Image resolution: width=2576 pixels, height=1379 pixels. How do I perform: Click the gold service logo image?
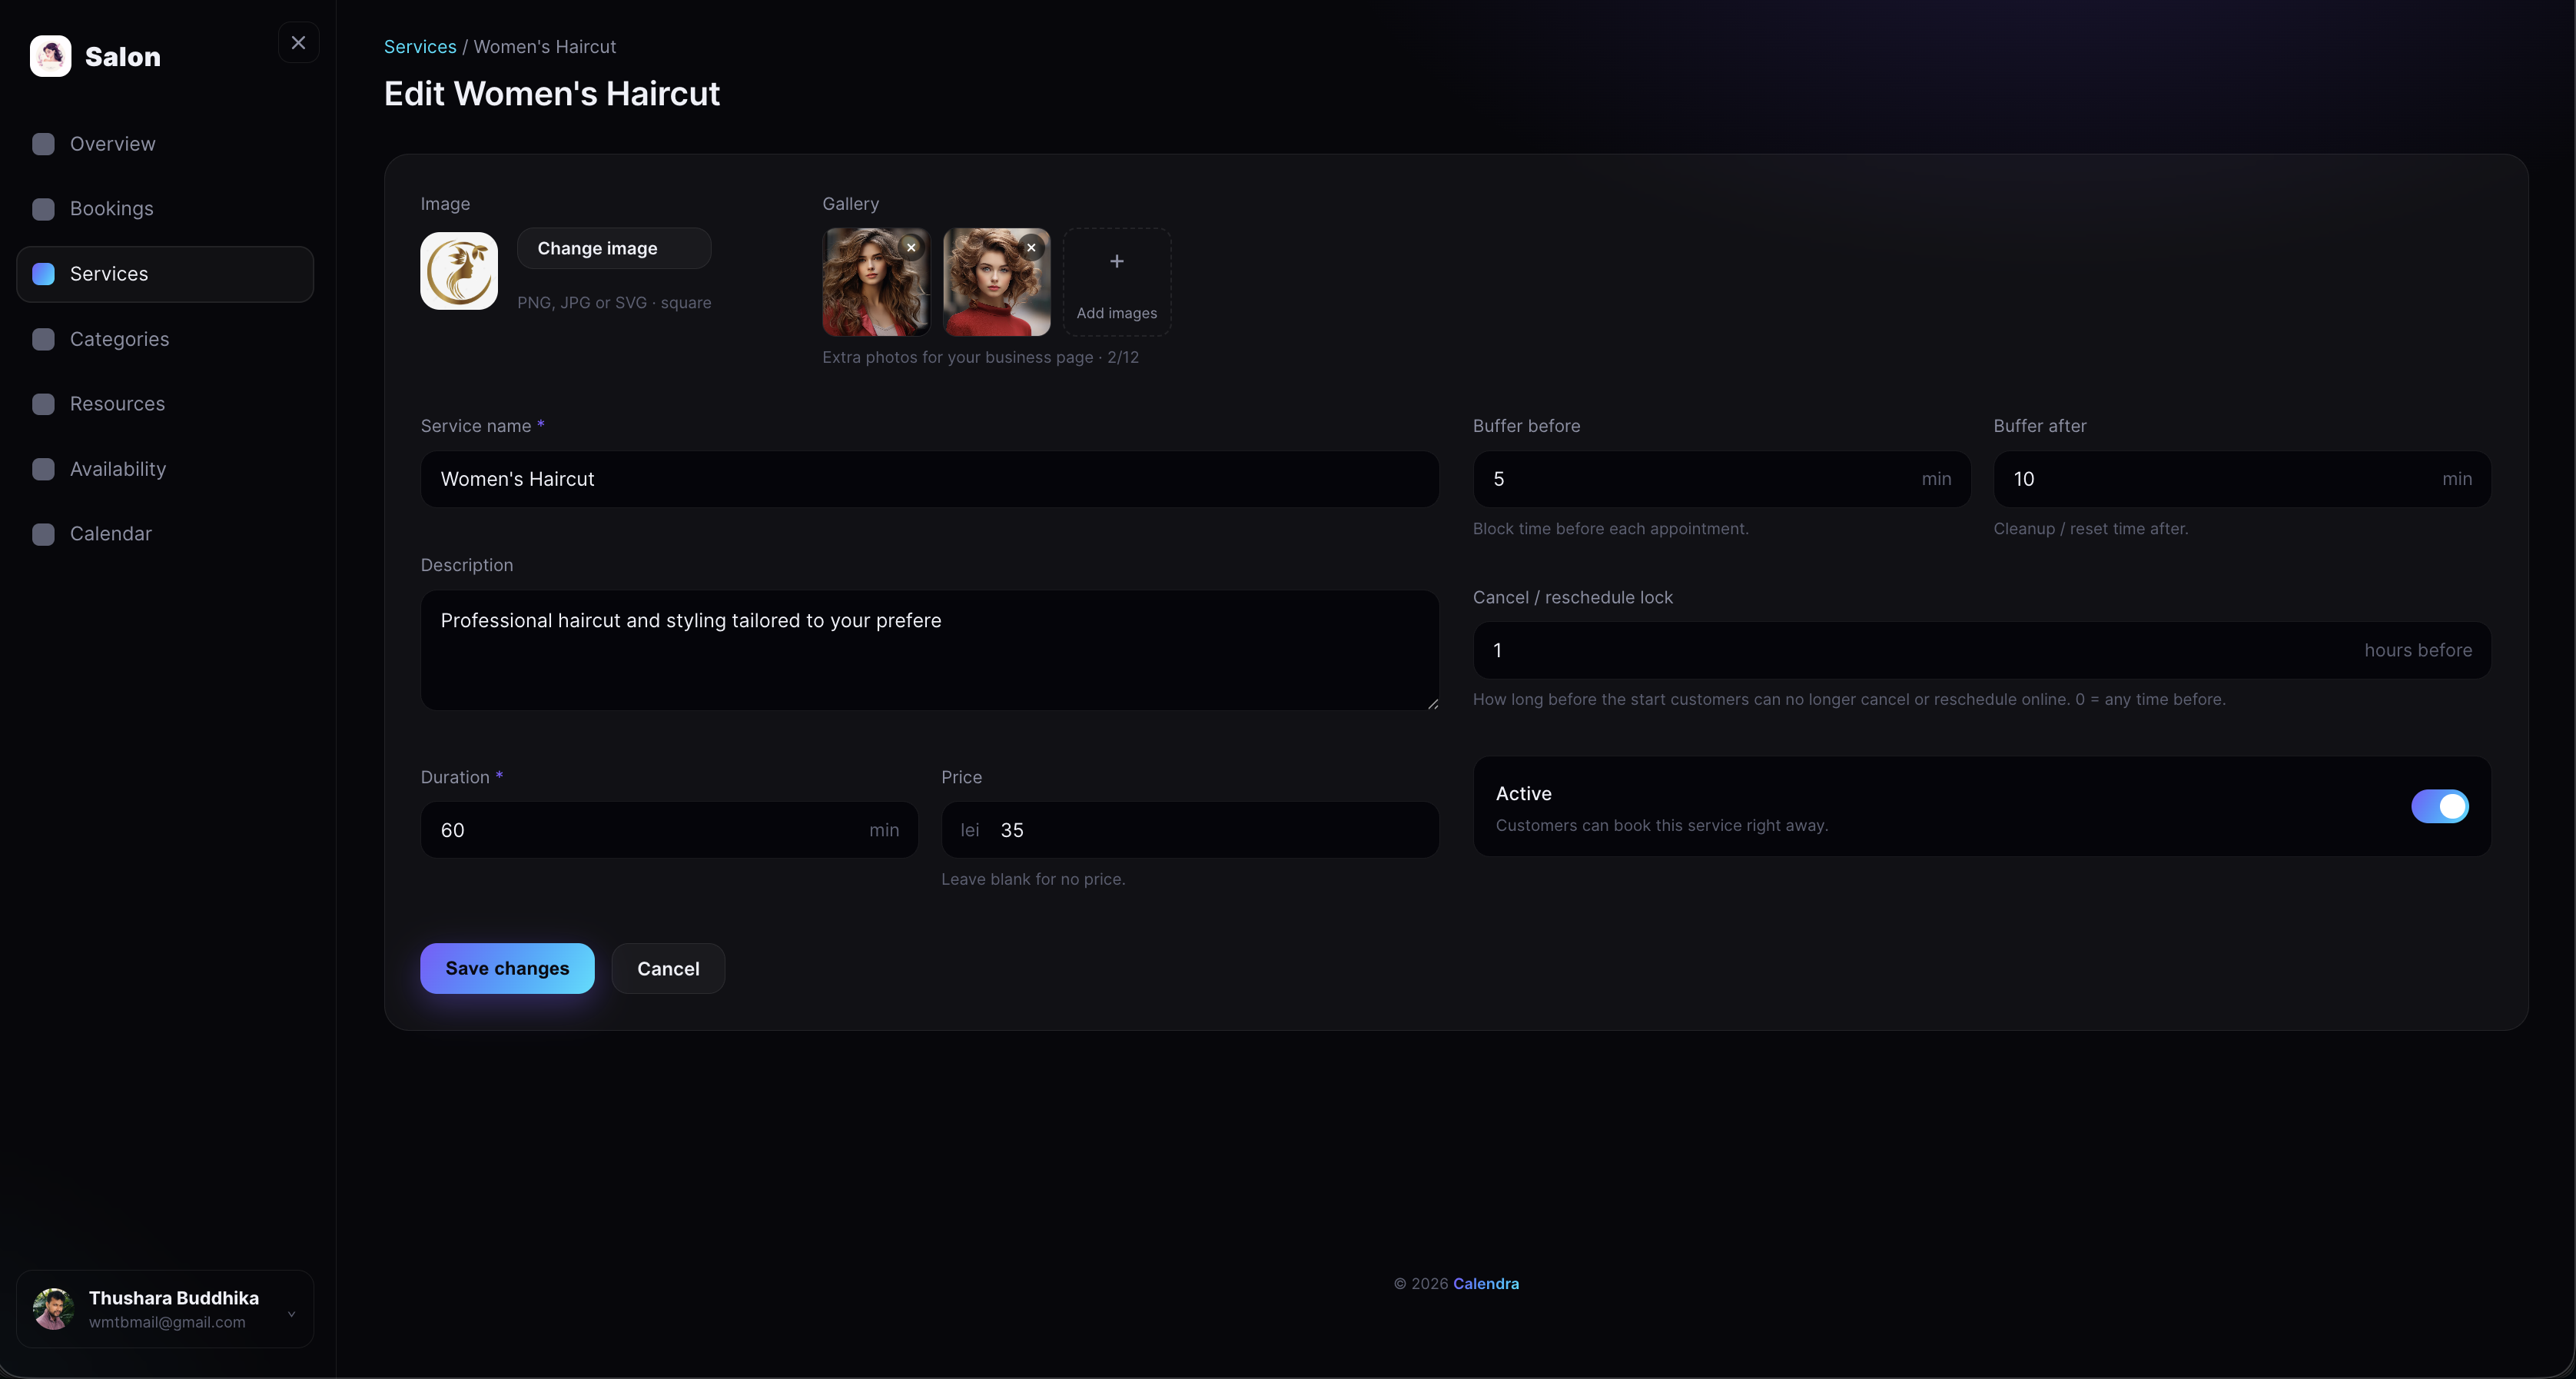(459, 271)
